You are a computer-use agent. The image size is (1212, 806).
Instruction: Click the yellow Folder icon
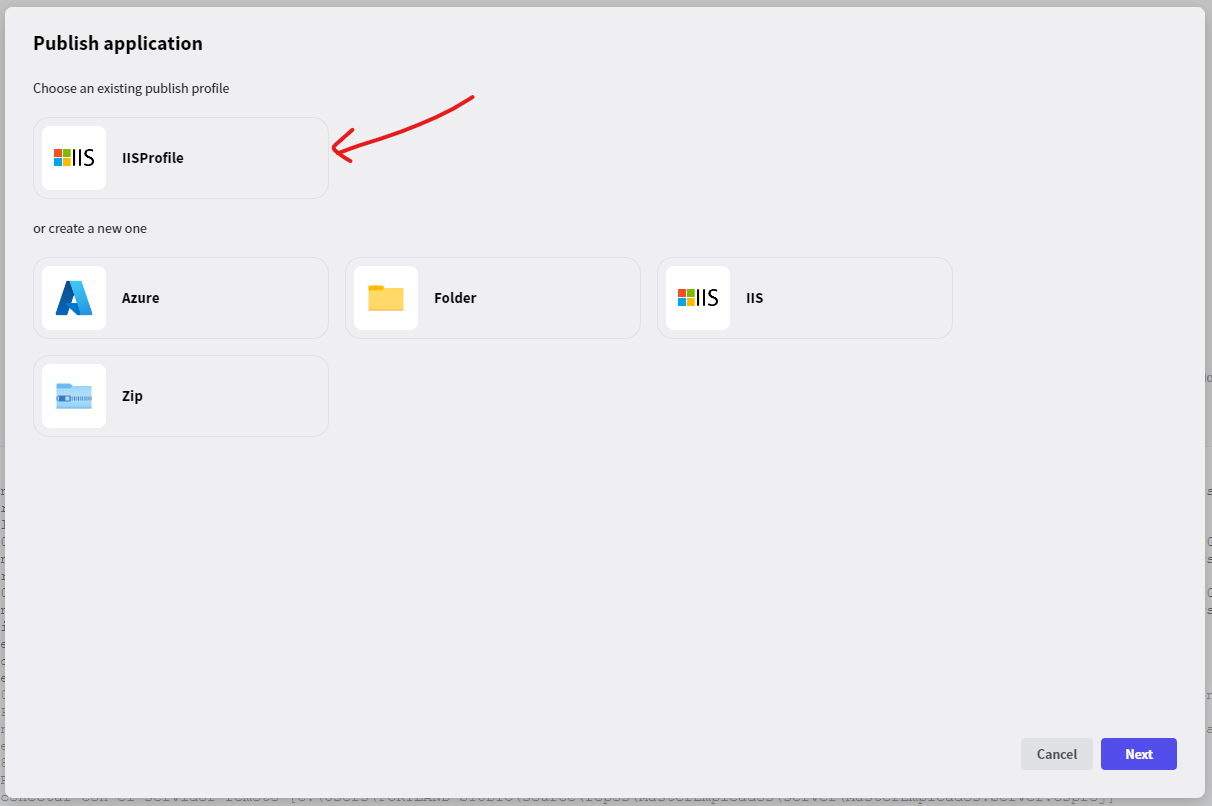tap(386, 298)
